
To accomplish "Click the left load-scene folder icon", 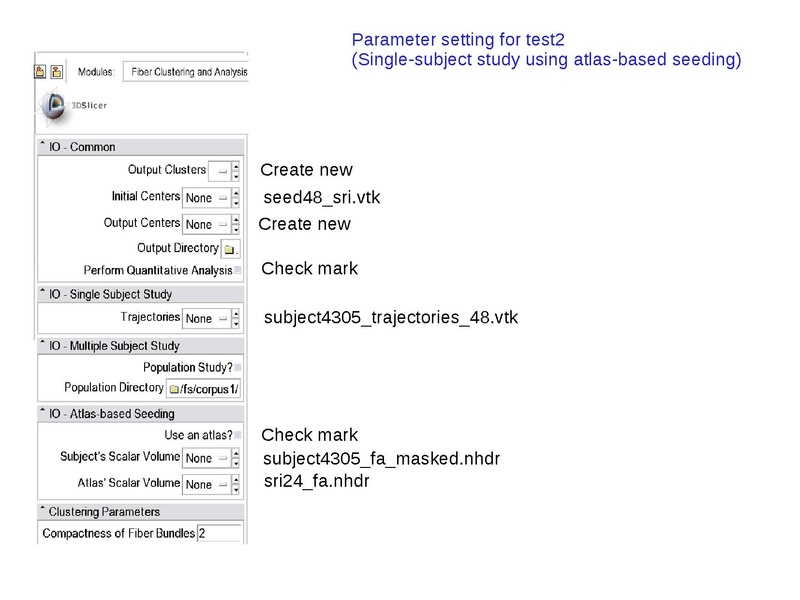I will (40, 70).
